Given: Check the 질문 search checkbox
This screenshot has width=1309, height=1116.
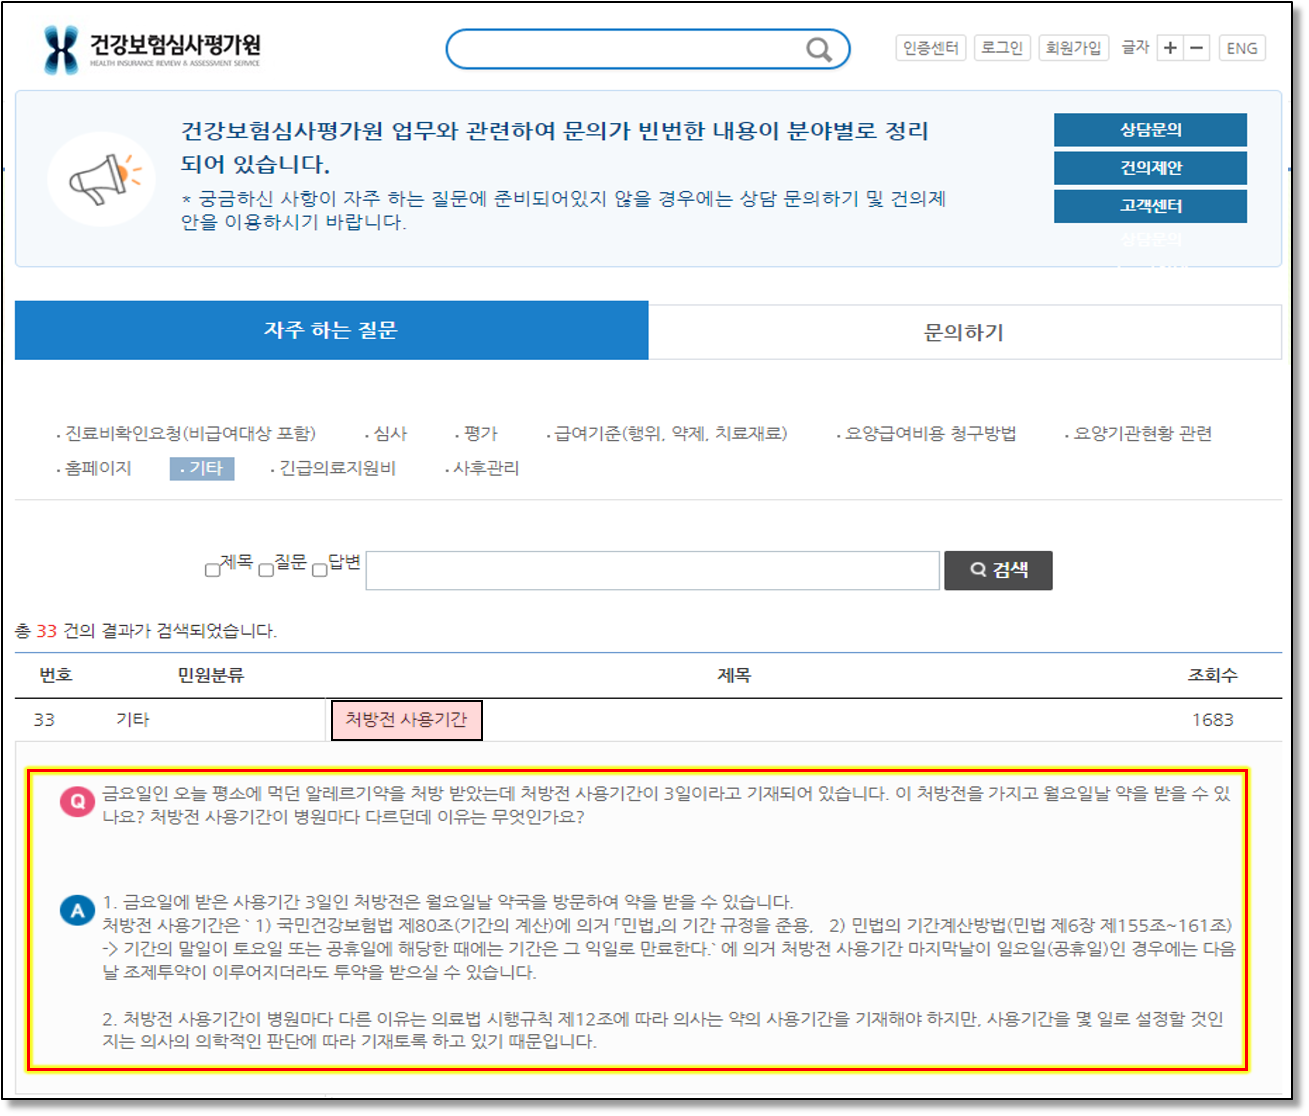Looking at the screenshot, I should (266, 570).
